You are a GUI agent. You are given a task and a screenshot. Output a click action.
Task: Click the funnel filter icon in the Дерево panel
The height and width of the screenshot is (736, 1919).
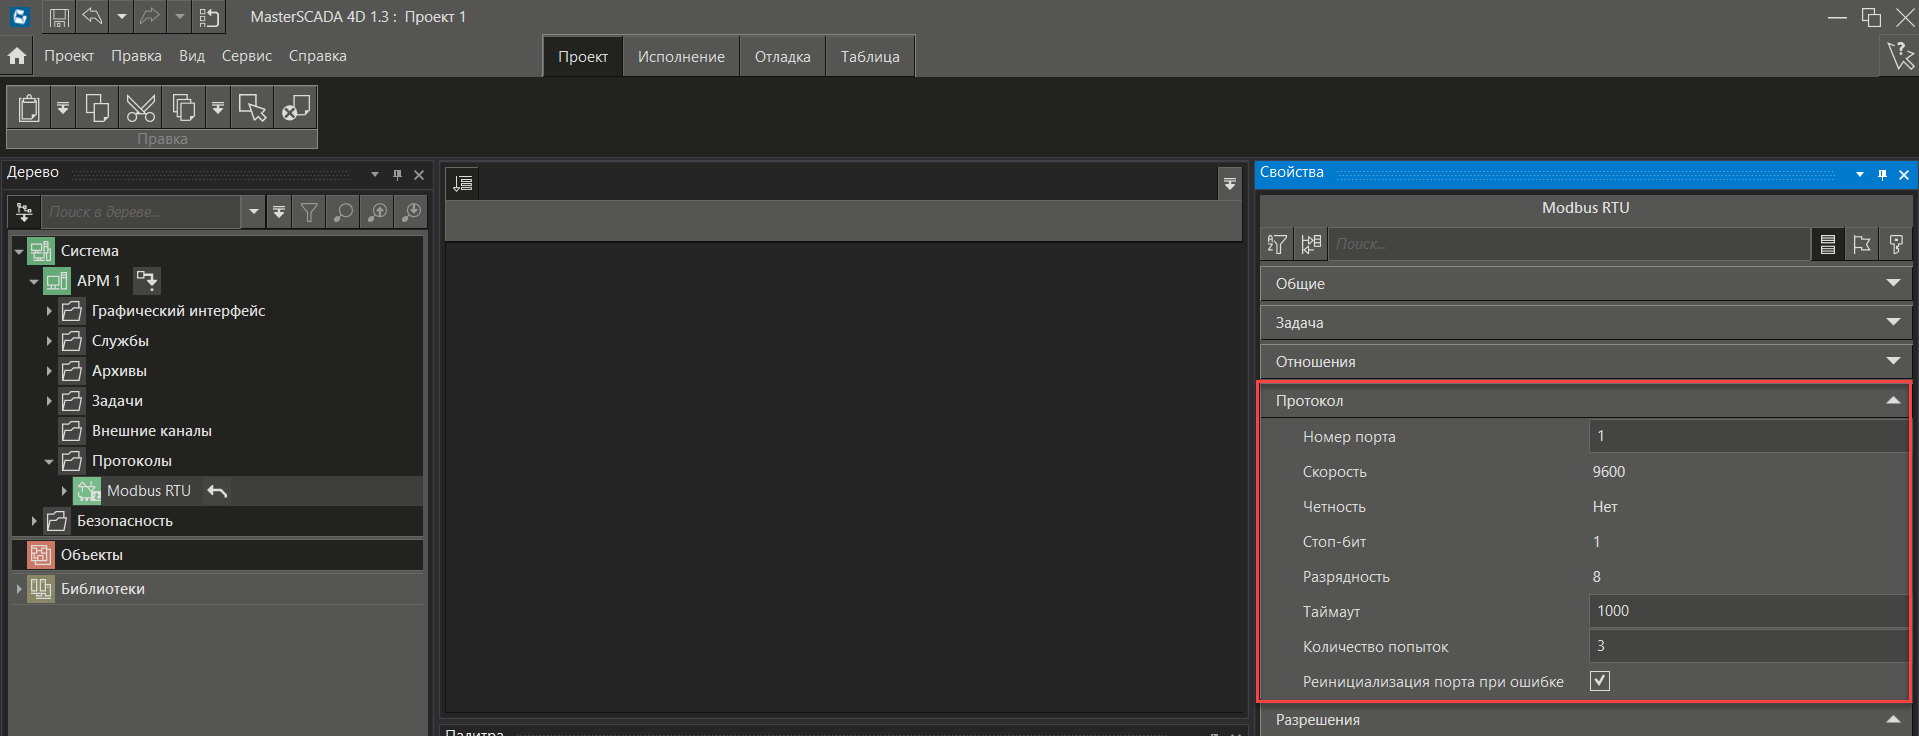tap(309, 212)
